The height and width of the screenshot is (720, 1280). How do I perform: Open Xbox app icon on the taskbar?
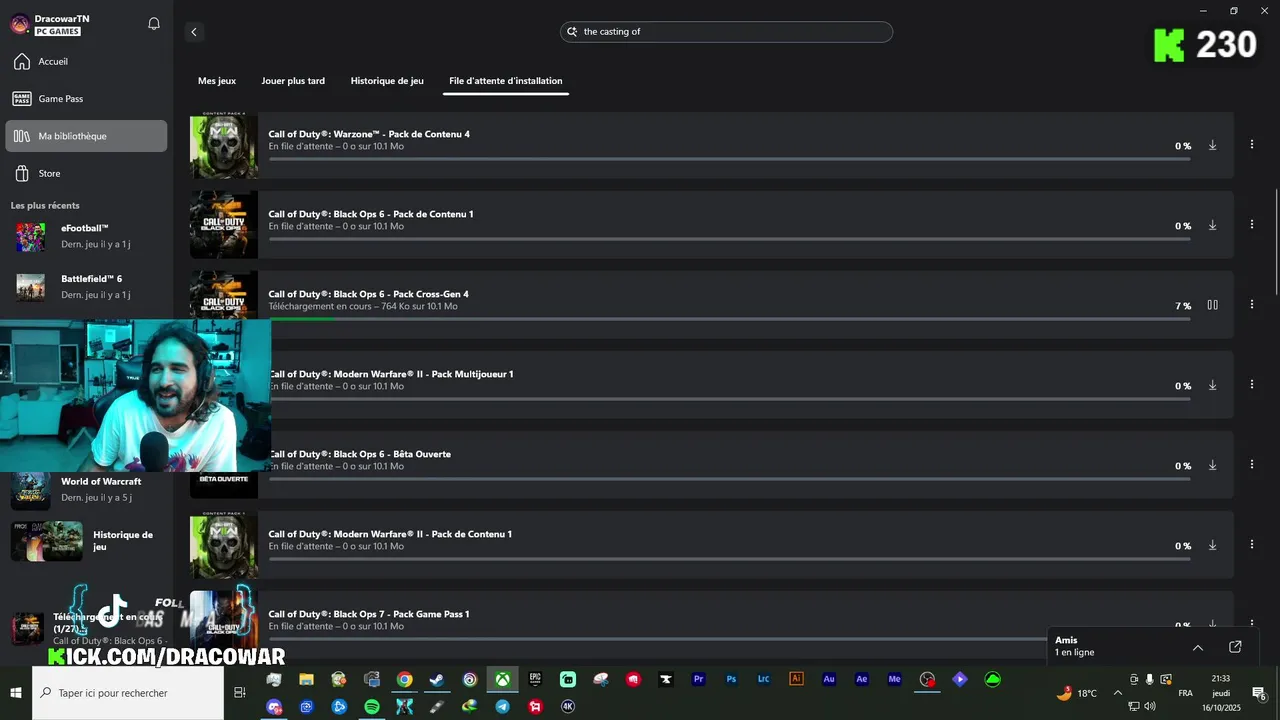coord(502,680)
